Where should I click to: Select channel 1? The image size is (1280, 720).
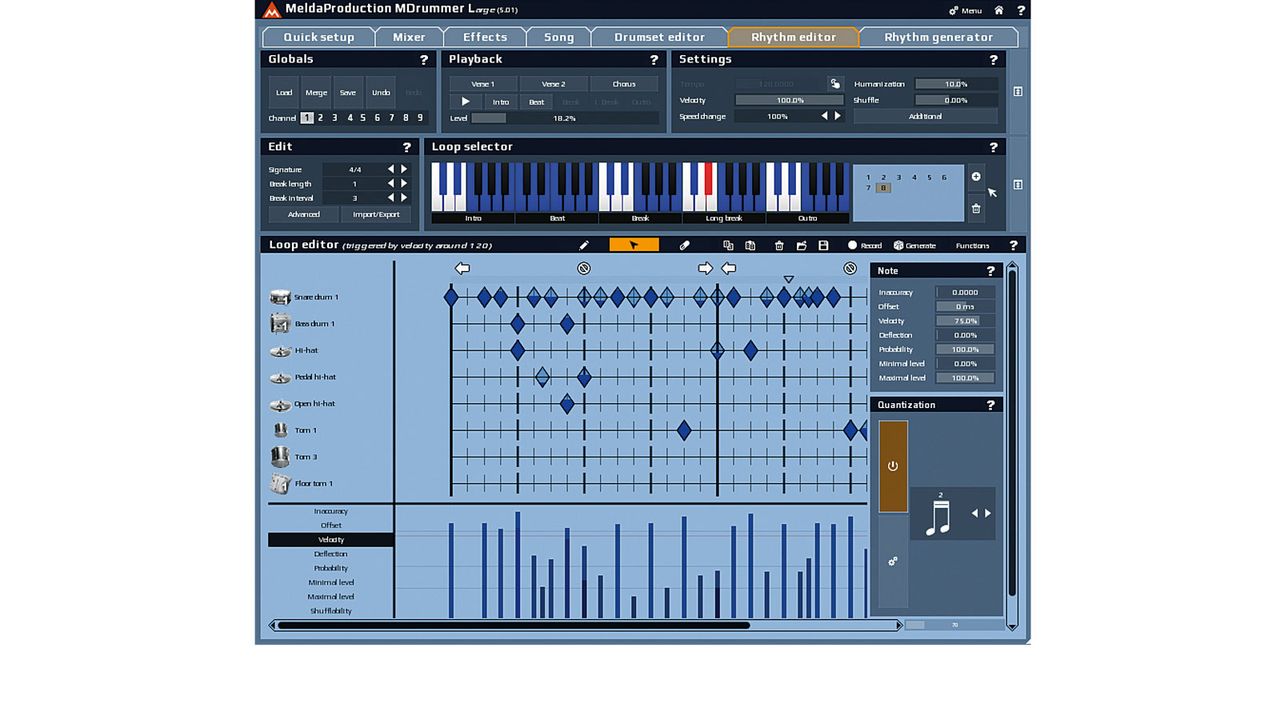tap(307, 118)
